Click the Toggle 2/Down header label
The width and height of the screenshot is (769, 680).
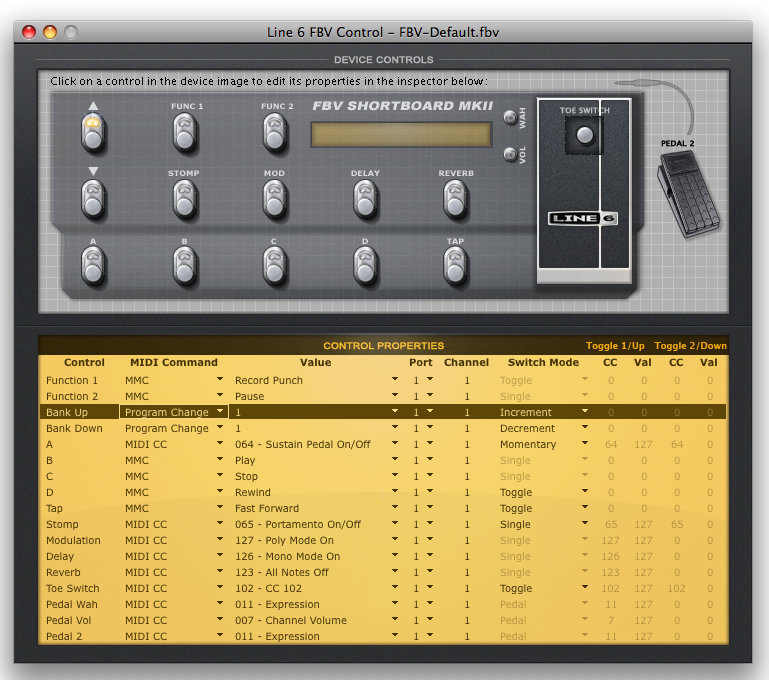[691, 346]
